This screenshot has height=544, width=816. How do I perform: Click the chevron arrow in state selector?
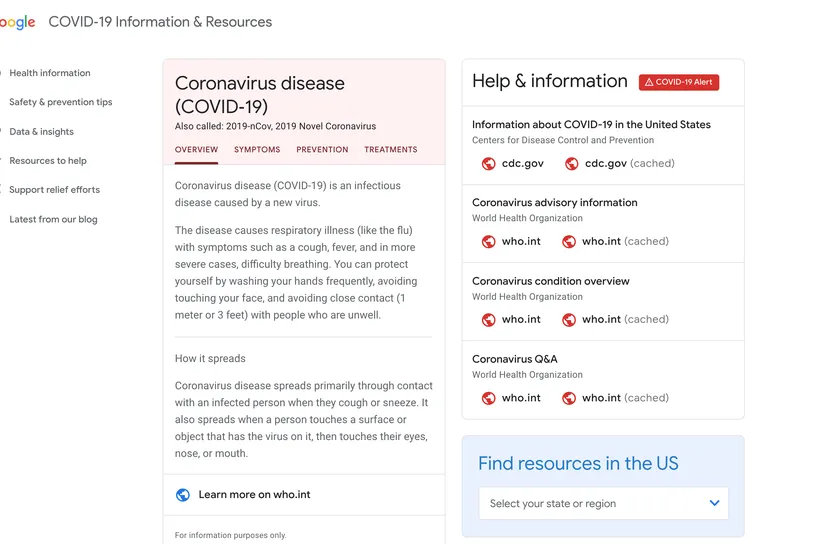pyautogui.click(x=715, y=503)
